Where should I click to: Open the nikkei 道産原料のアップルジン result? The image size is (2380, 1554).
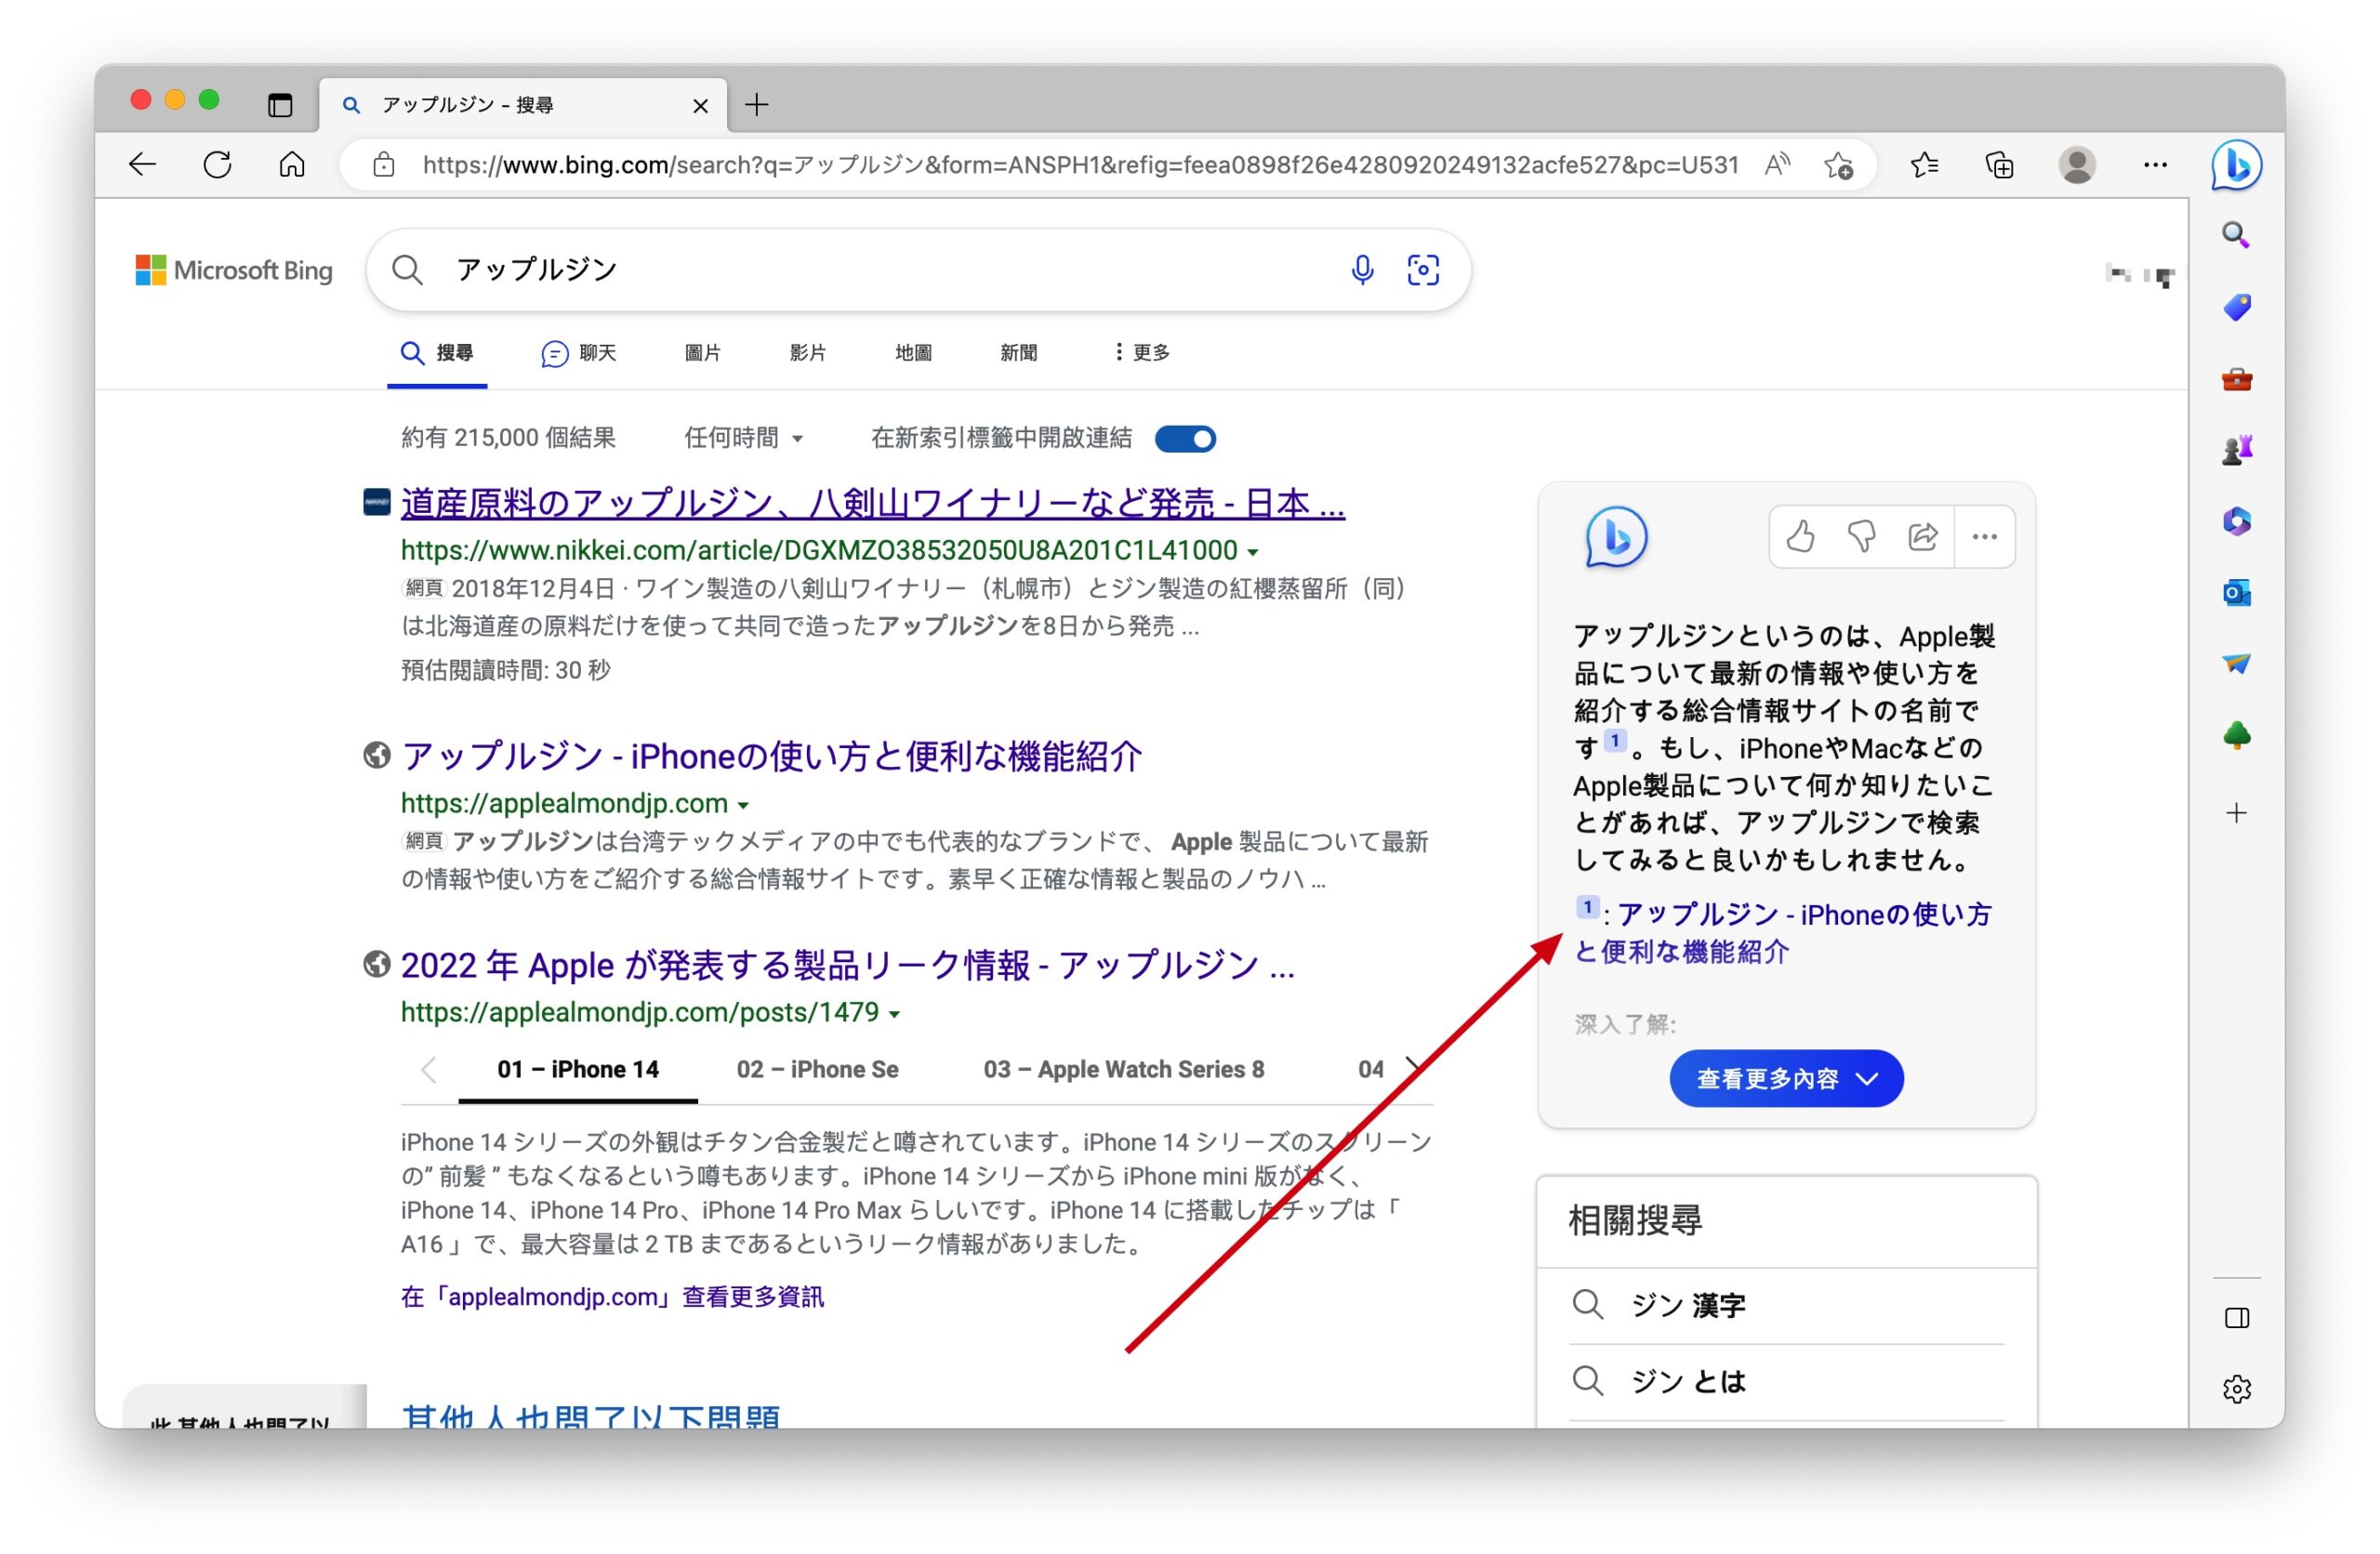tap(872, 503)
